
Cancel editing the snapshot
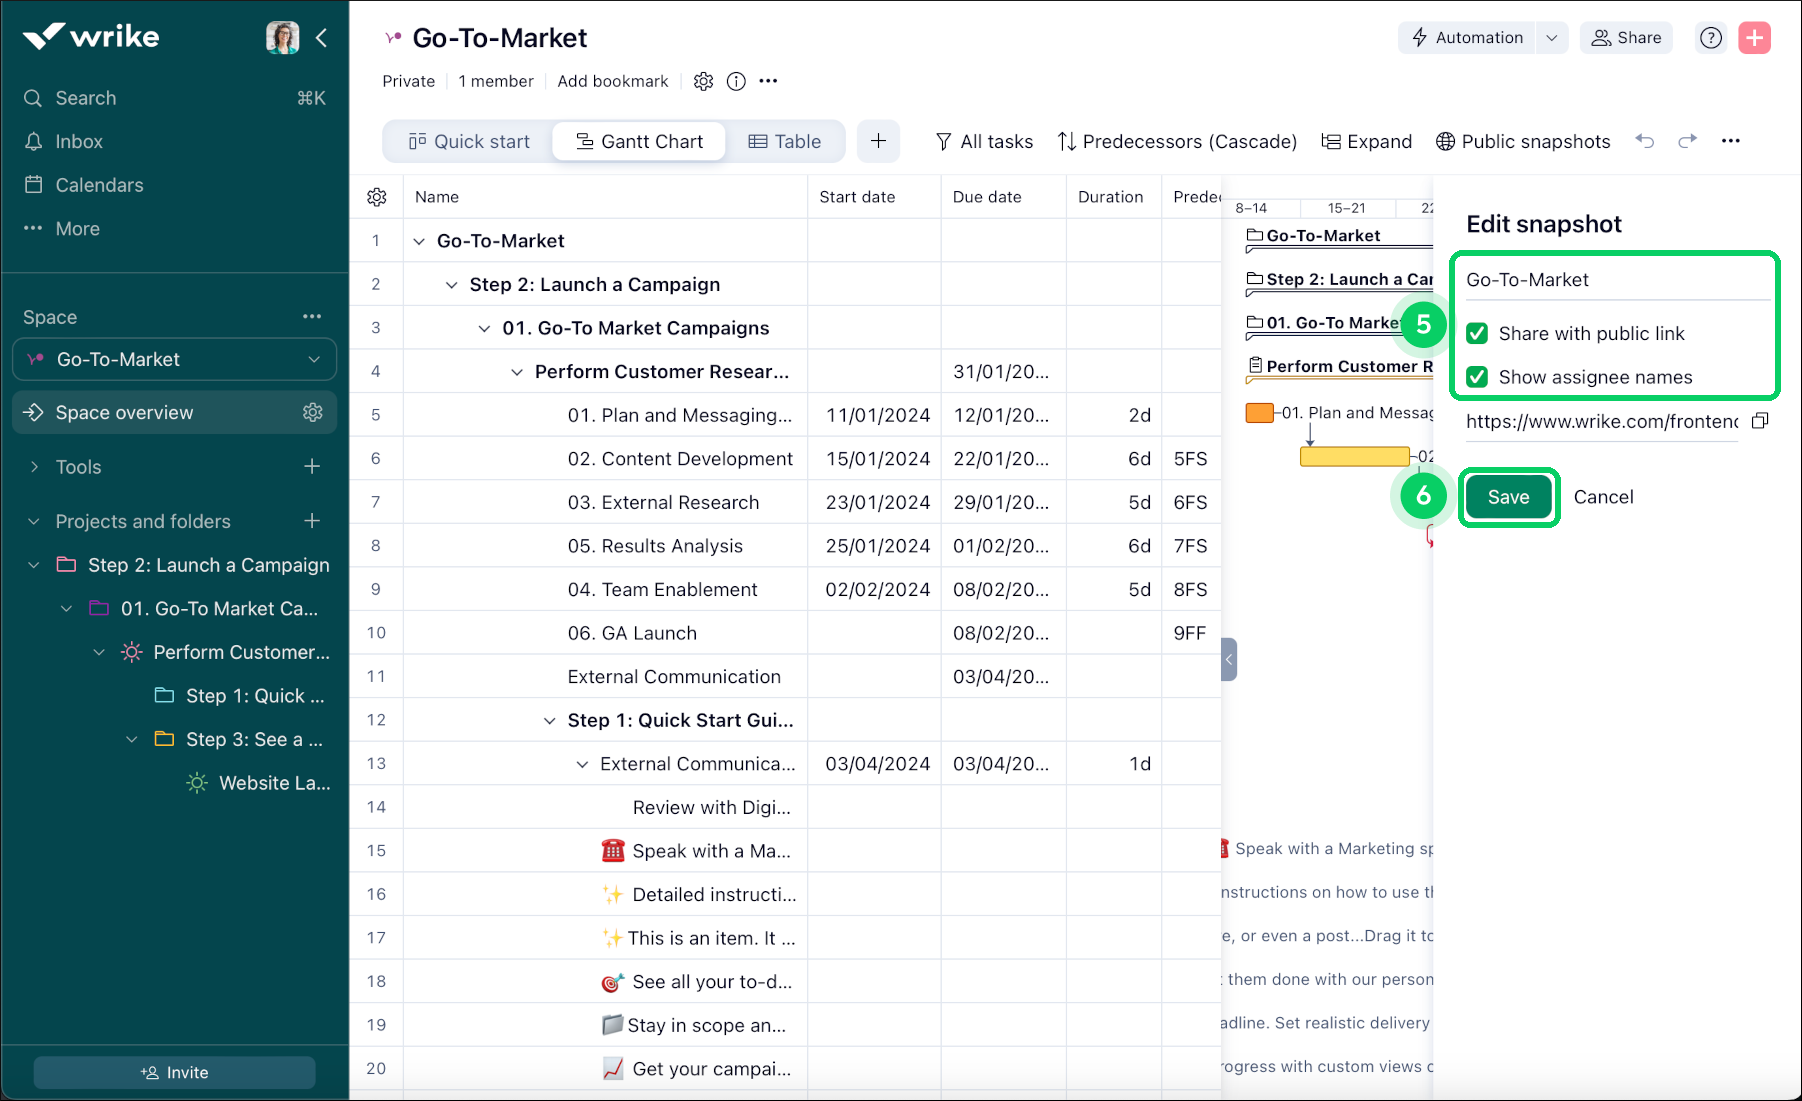(1603, 497)
